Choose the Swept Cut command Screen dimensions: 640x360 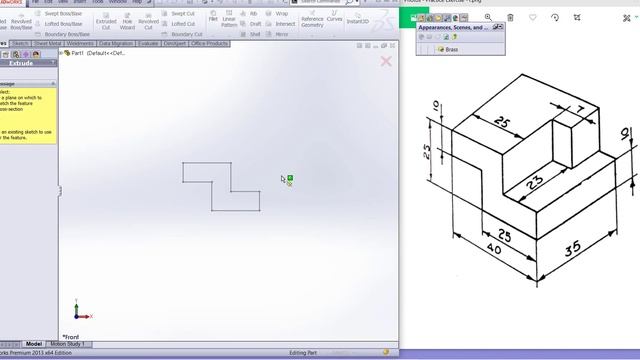pyautogui.click(x=178, y=13)
